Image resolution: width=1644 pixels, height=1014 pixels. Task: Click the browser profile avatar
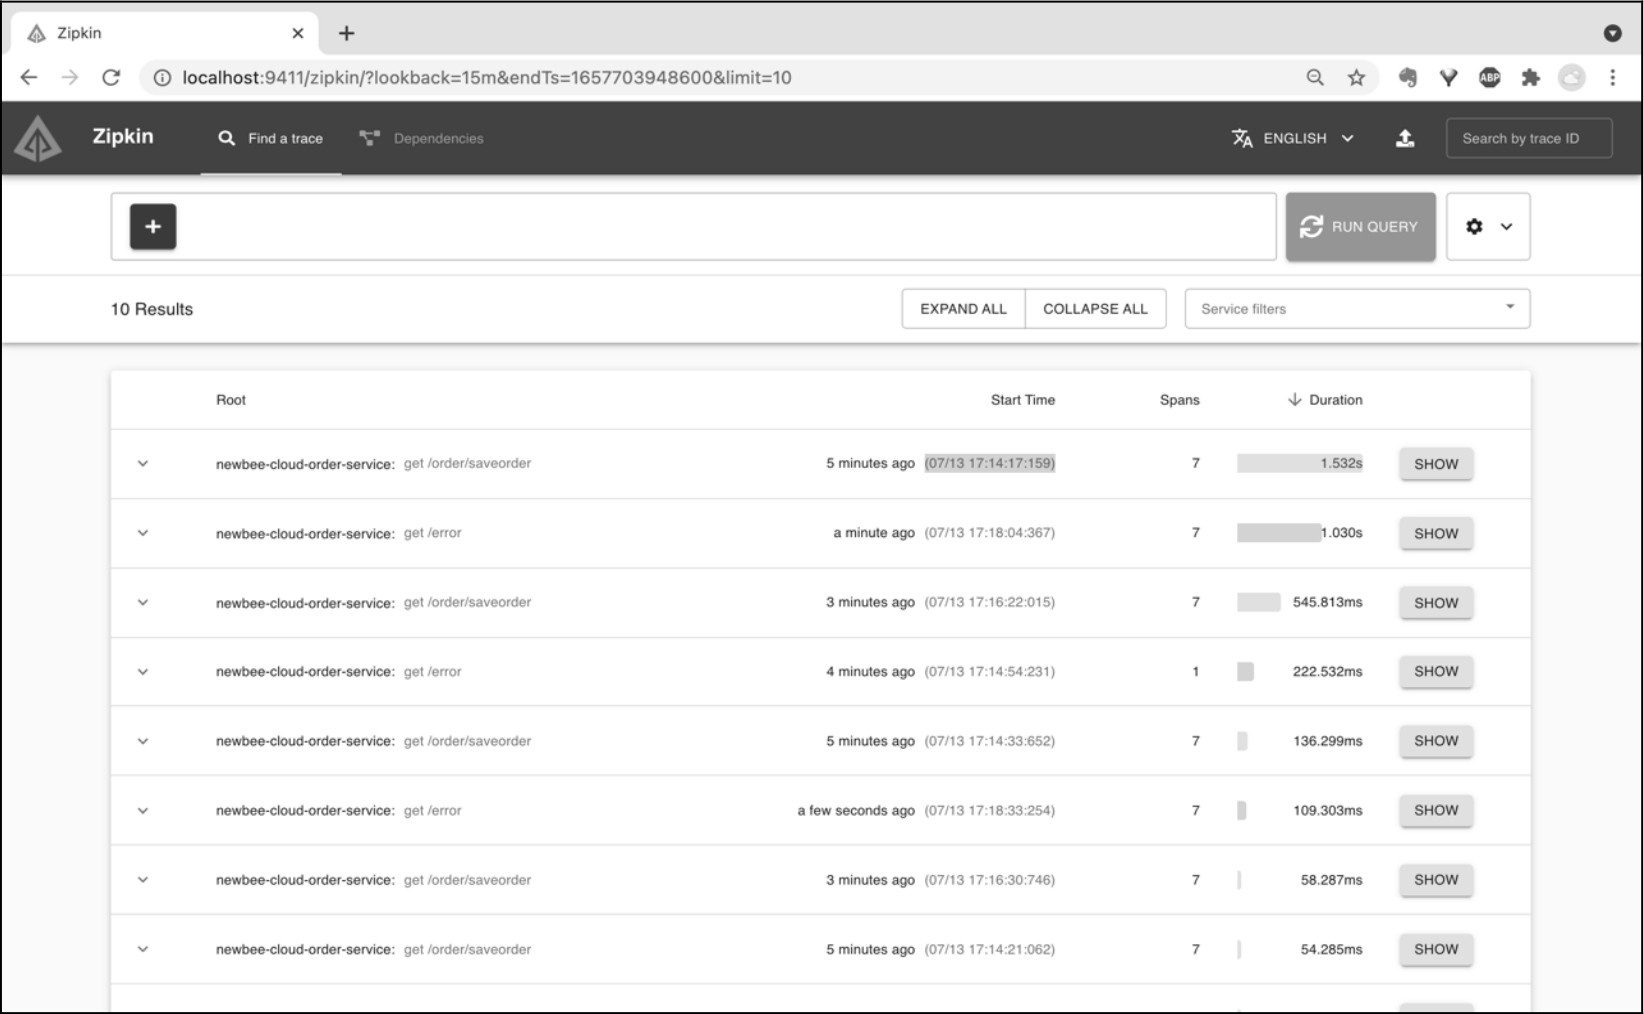click(x=1572, y=77)
